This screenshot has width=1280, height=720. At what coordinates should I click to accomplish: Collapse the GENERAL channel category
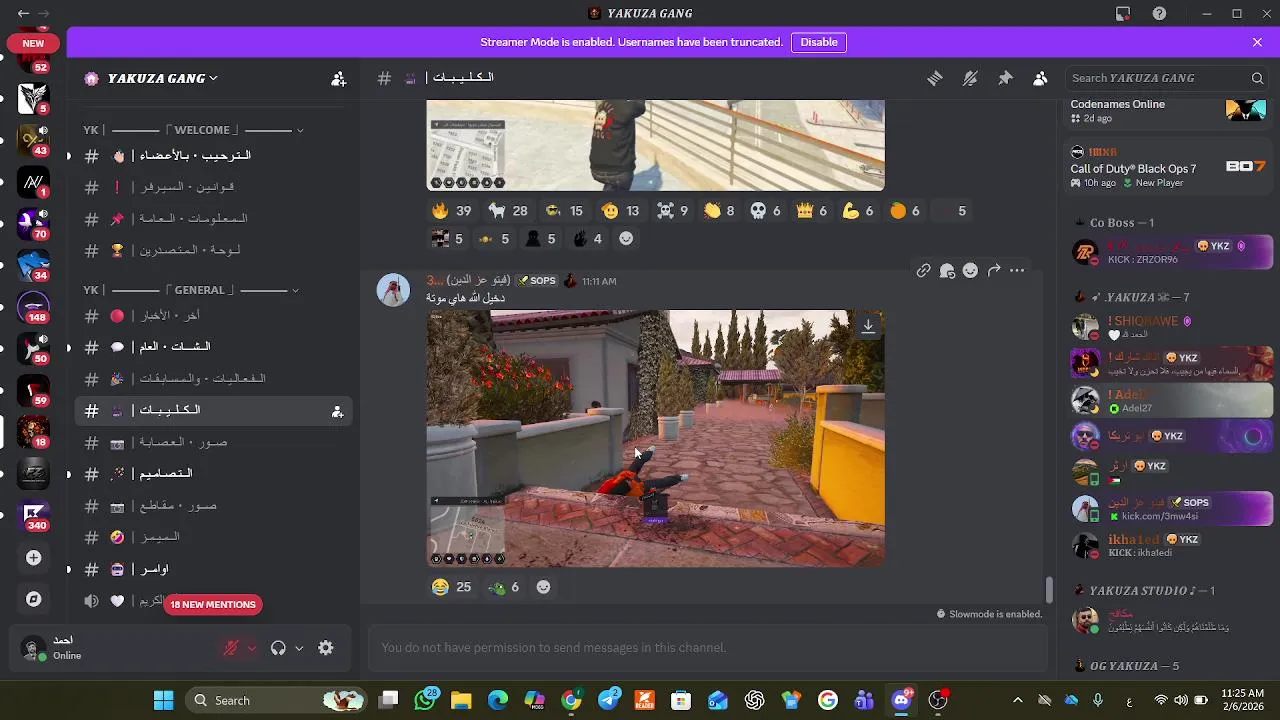point(191,290)
